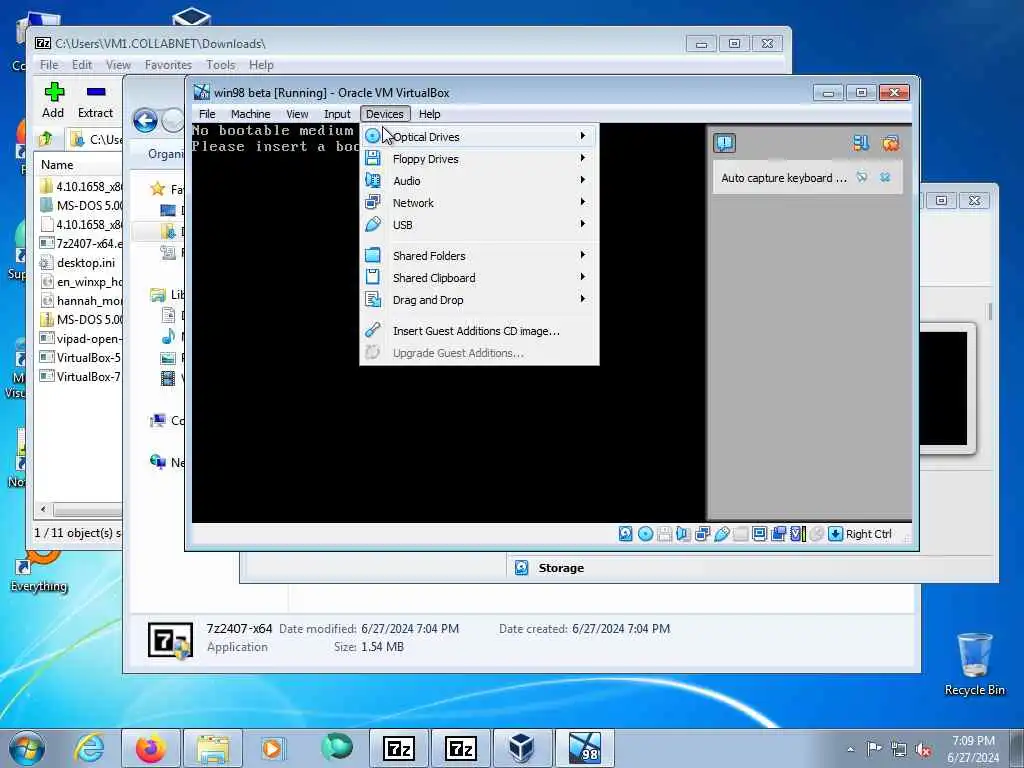
Task: Click the optical drive status bar icon
Action: coord(645,534)
